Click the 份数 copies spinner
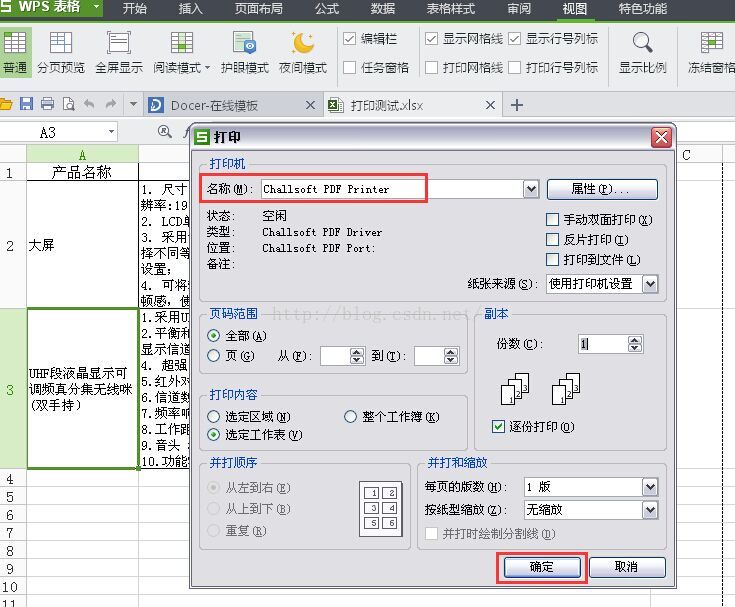This screenshot has height=607, width=735. 635,344
